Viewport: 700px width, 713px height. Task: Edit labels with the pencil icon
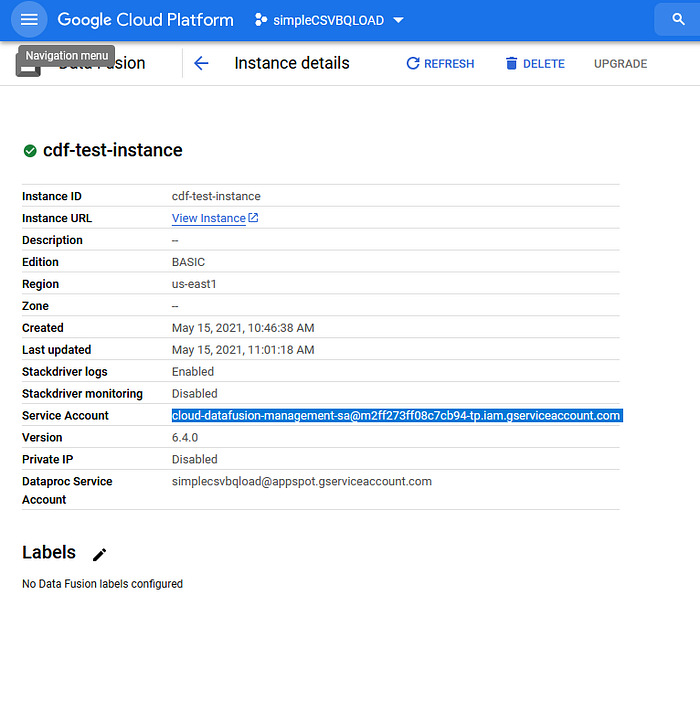pyautogui.click(x=99, y=554)
